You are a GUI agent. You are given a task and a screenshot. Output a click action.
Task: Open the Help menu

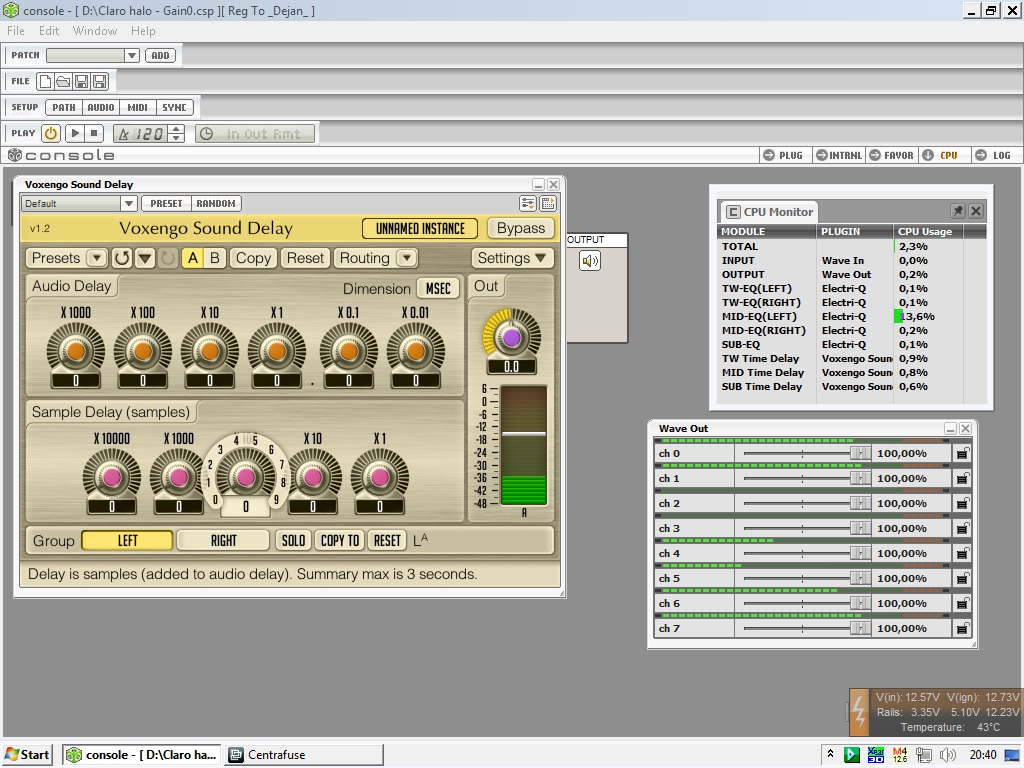(143, 31)
